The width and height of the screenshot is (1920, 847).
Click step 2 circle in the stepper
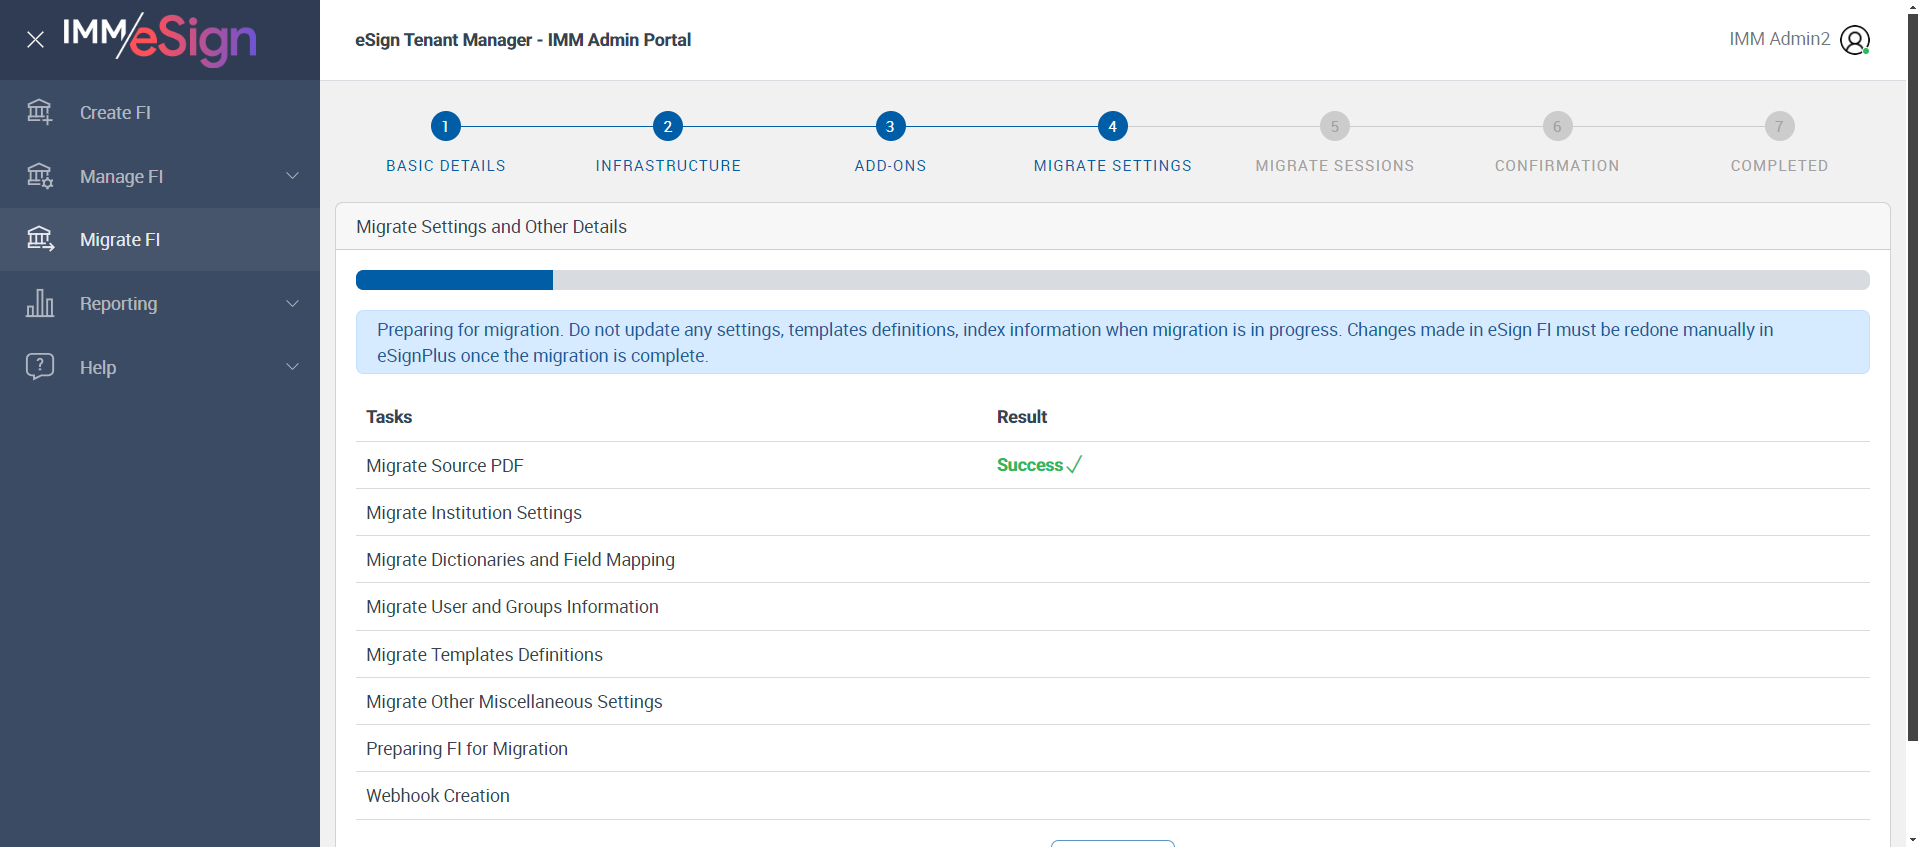click(668, 126)
